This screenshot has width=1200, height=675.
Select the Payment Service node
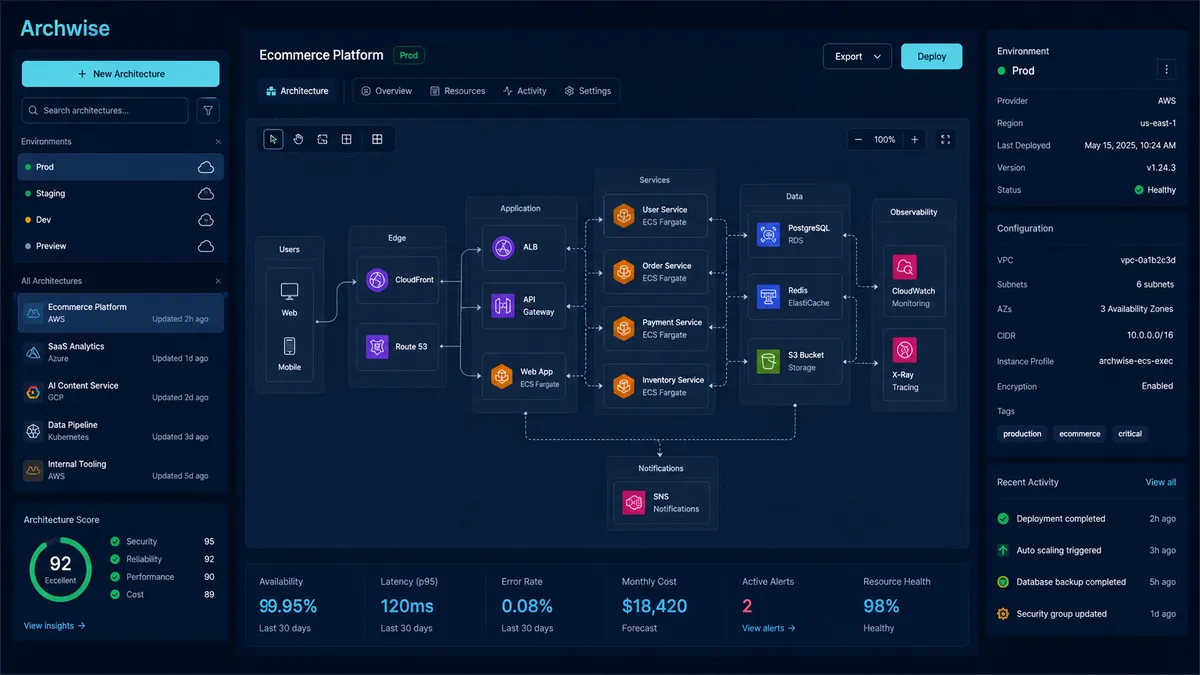(657, 328)
